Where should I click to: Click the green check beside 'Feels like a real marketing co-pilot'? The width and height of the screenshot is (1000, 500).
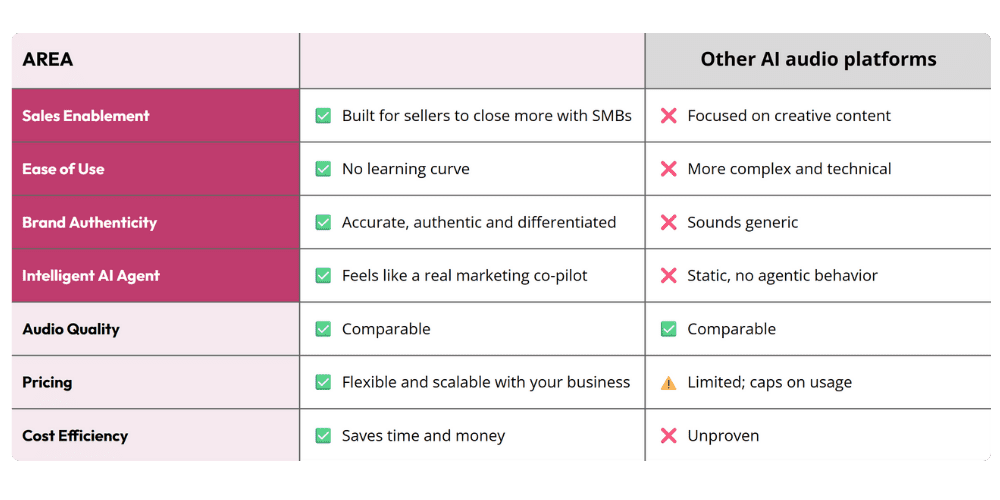(323, 276)
